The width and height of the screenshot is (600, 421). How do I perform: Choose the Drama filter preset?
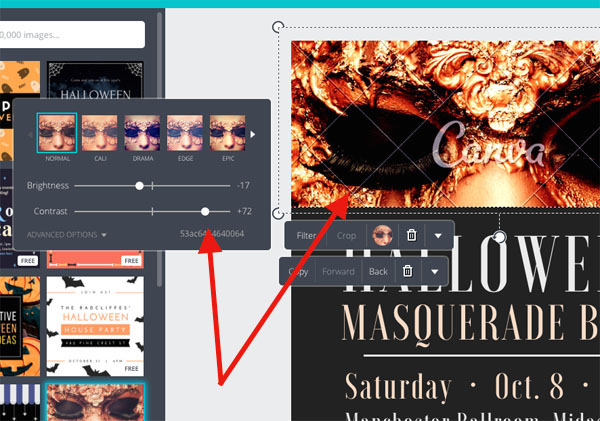[x=141, y=134]
